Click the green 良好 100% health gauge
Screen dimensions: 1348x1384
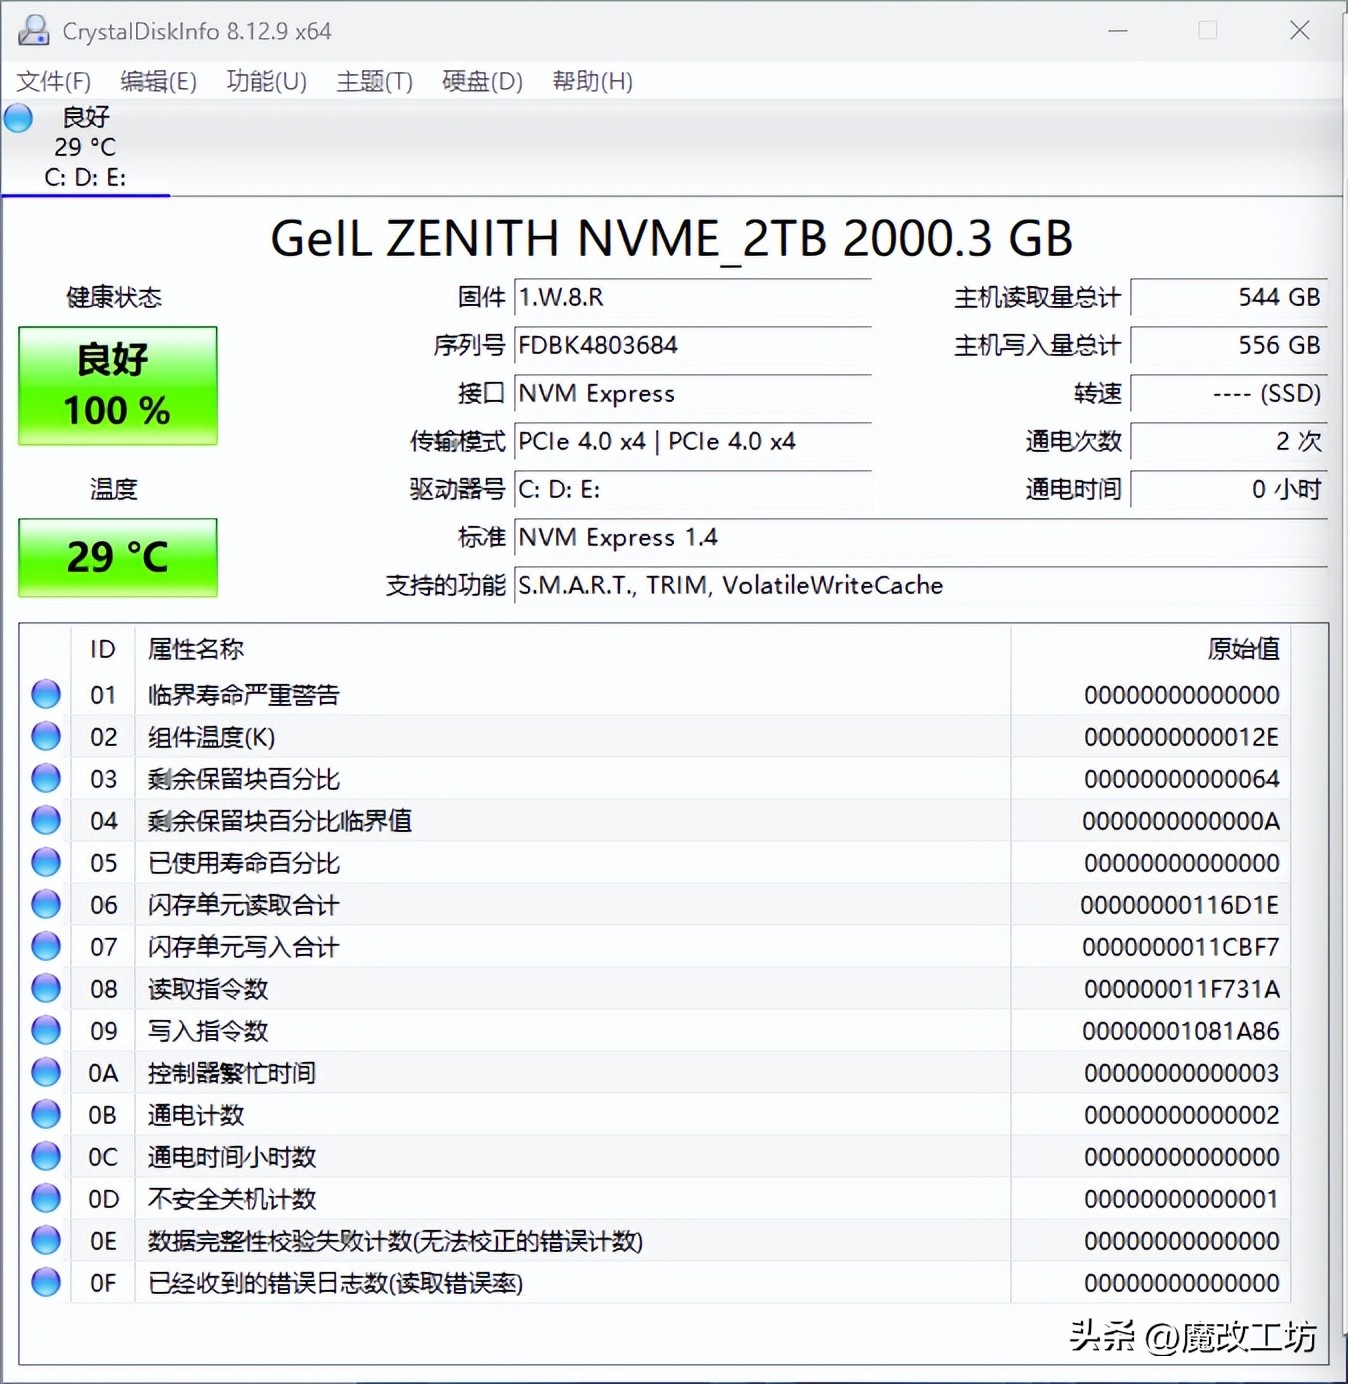[117, 385]
